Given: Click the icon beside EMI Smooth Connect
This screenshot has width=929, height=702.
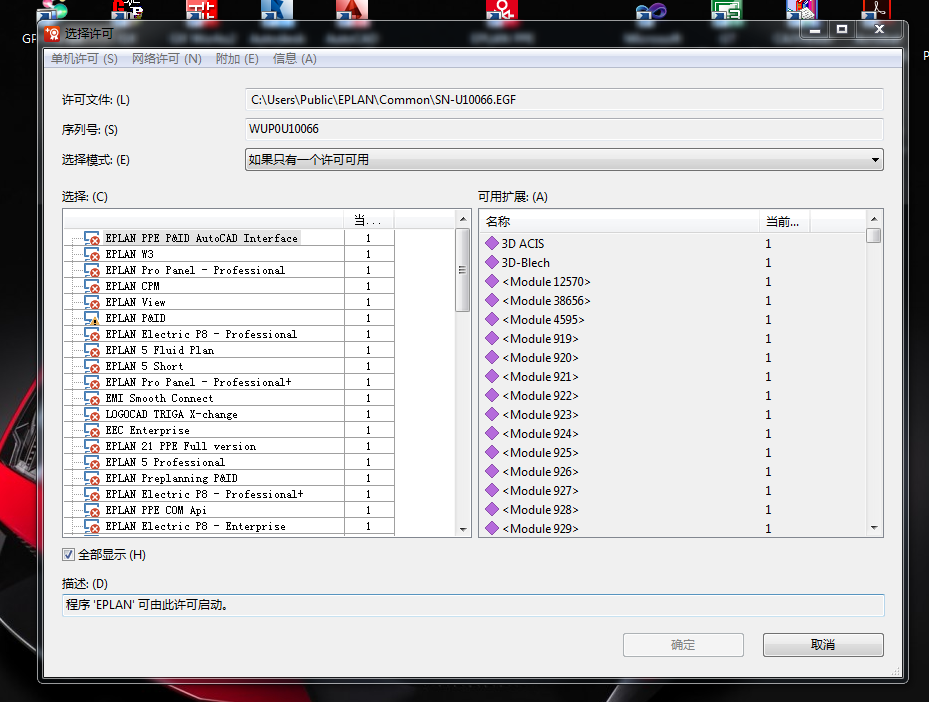Looking at the screenshot, I should coord(92,398).
